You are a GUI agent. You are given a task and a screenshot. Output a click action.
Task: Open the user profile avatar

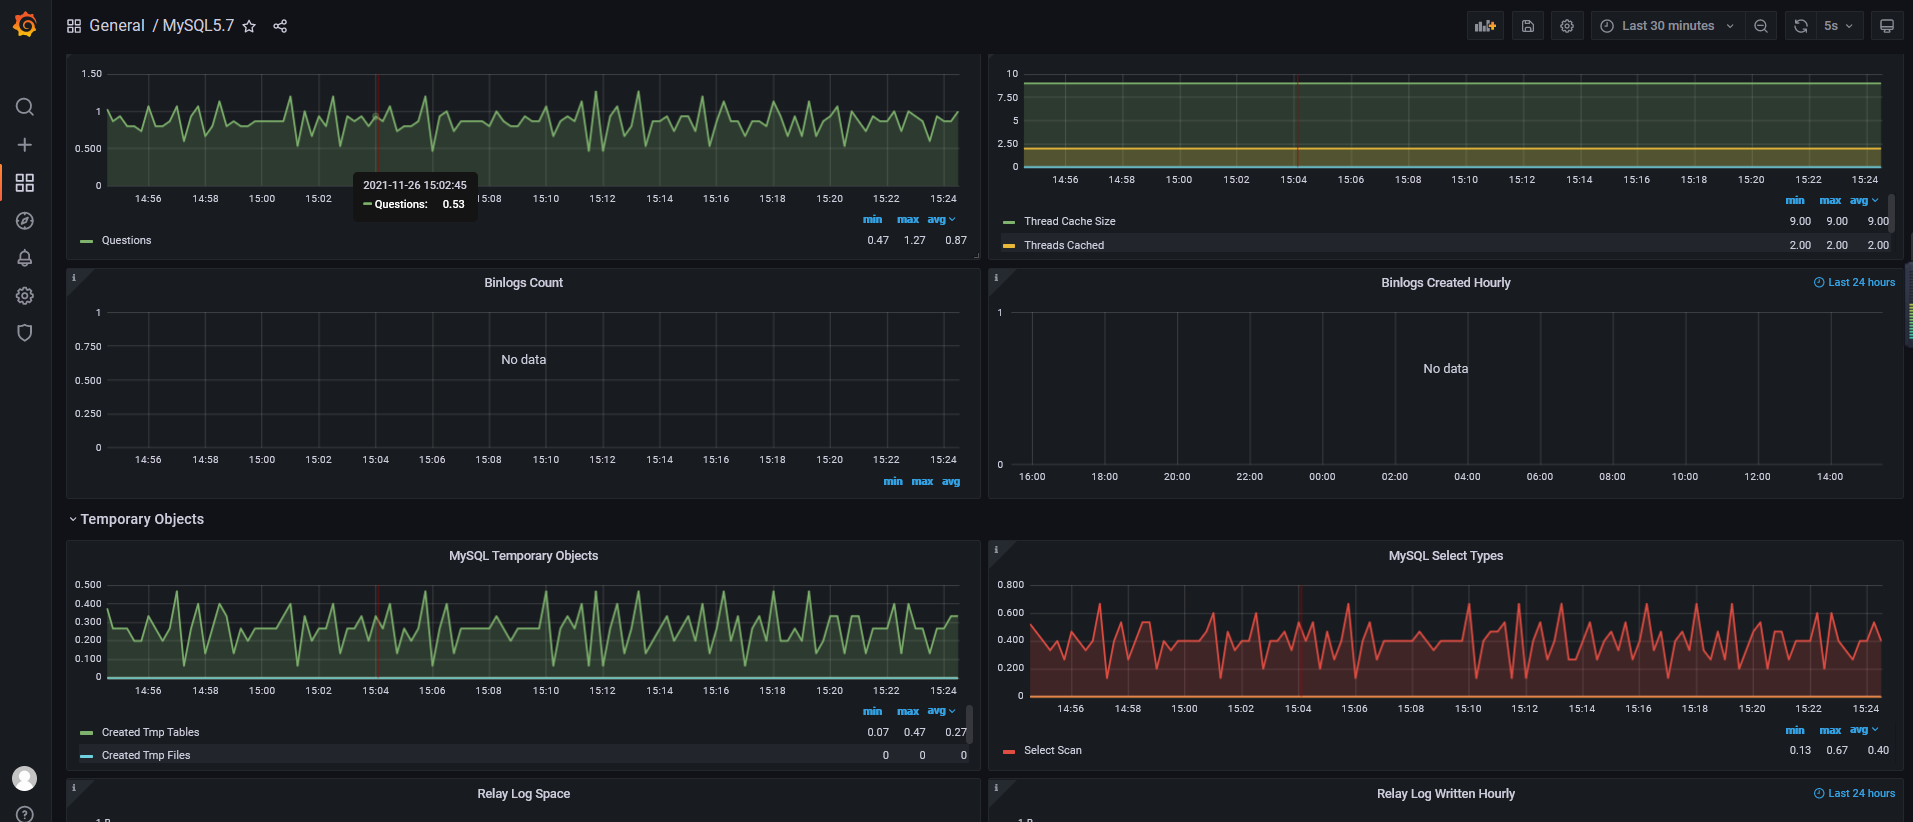tap(25, 778)
